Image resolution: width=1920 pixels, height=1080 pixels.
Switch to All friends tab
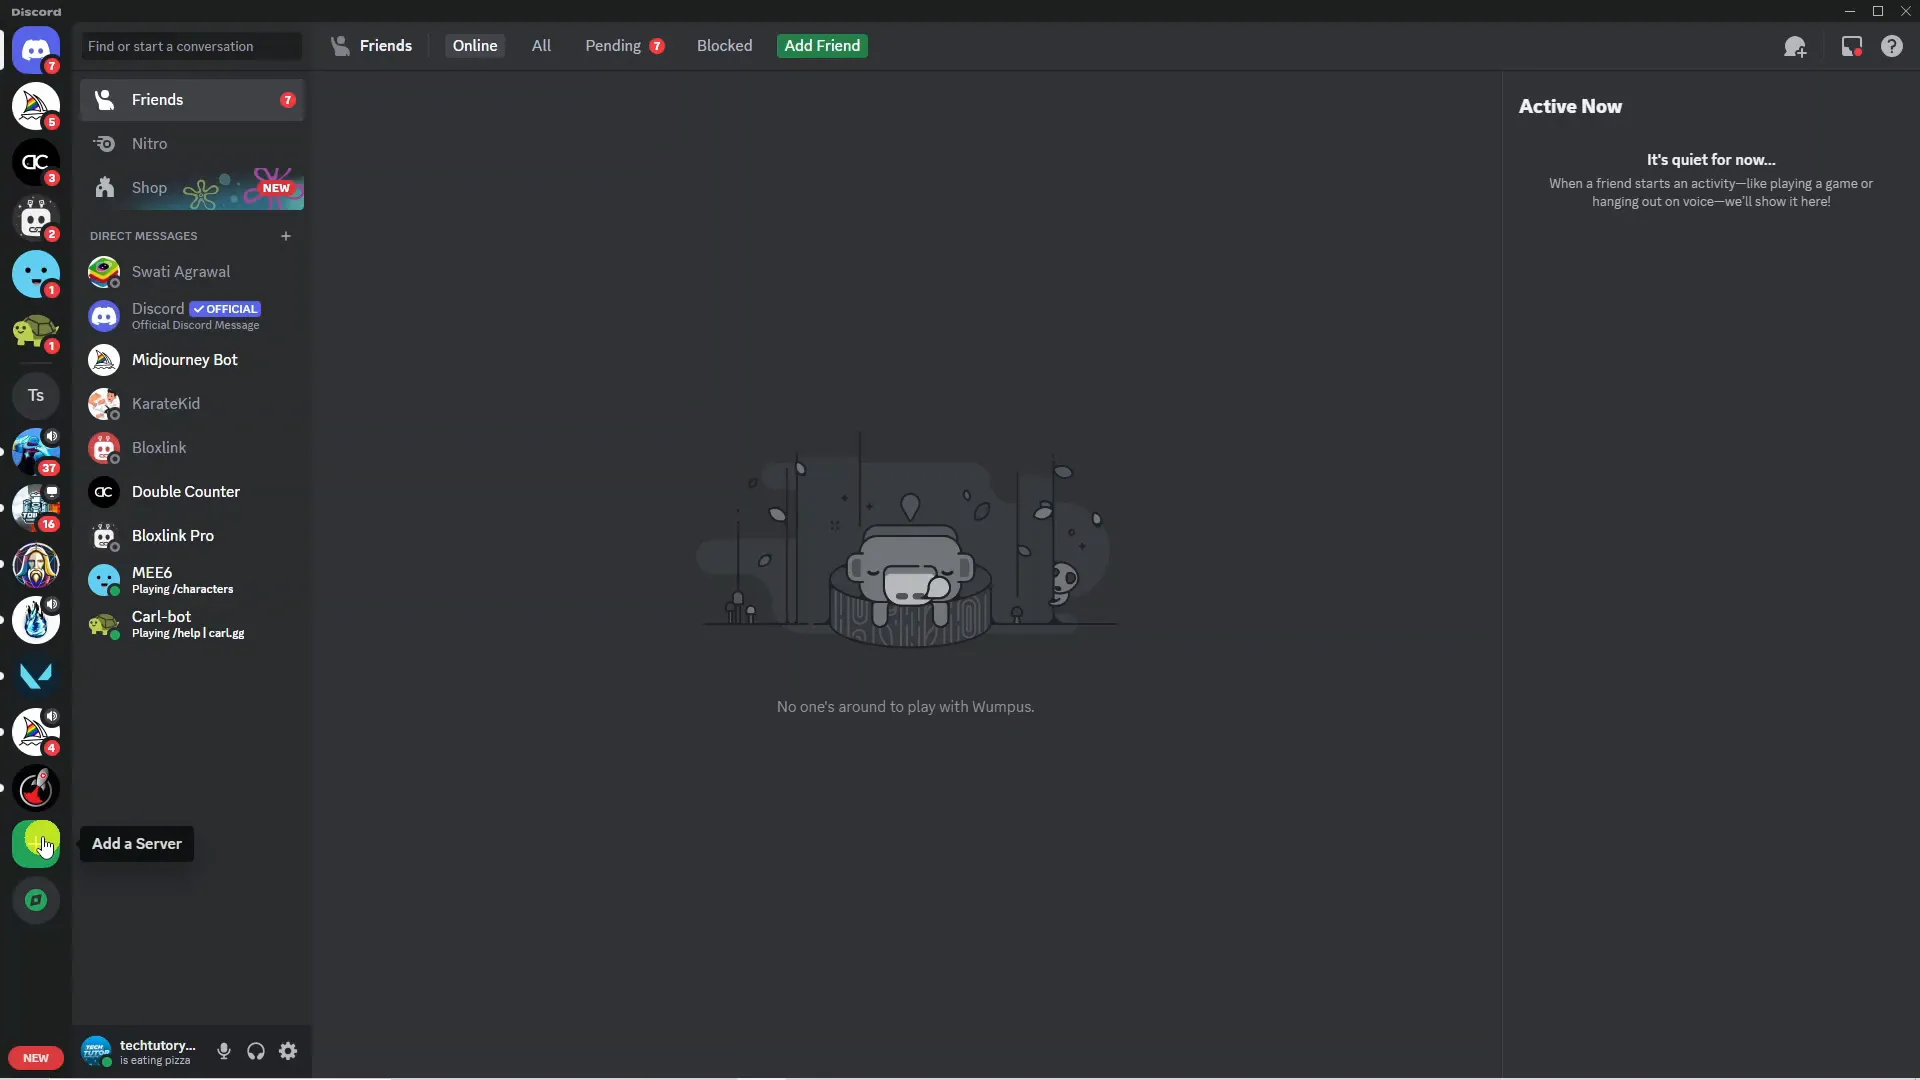541,46
